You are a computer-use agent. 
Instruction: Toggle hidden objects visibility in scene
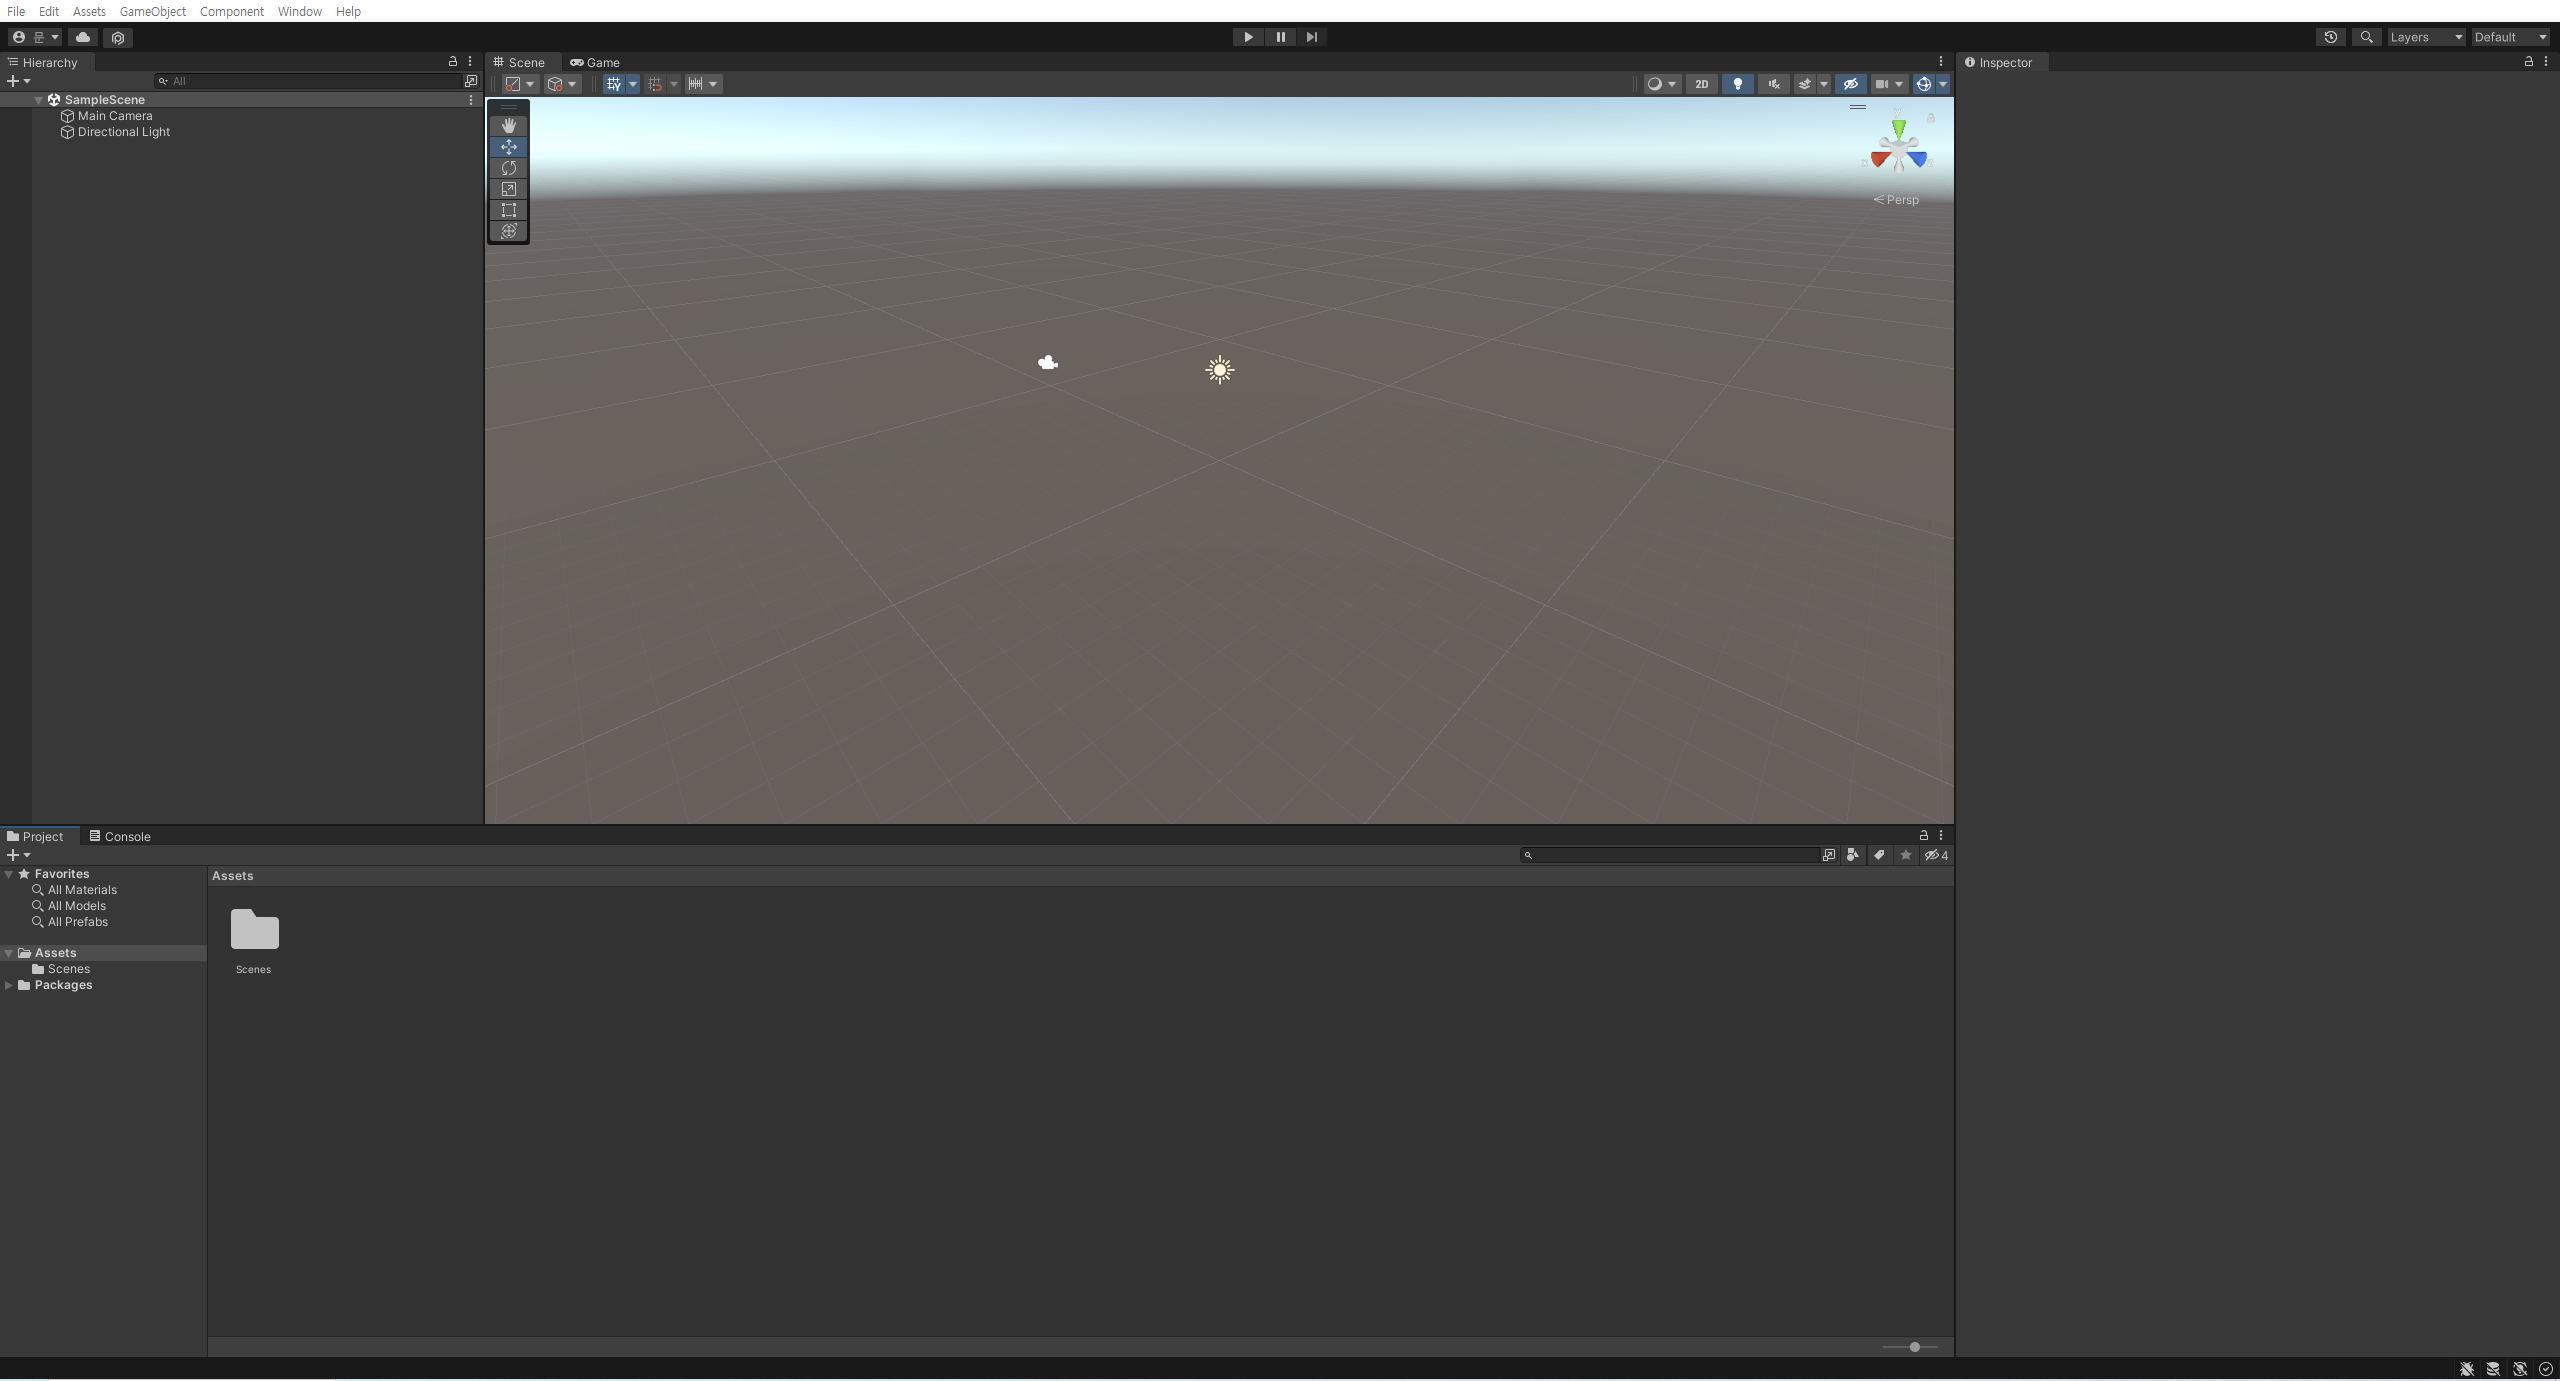(x=1850, y=84)
